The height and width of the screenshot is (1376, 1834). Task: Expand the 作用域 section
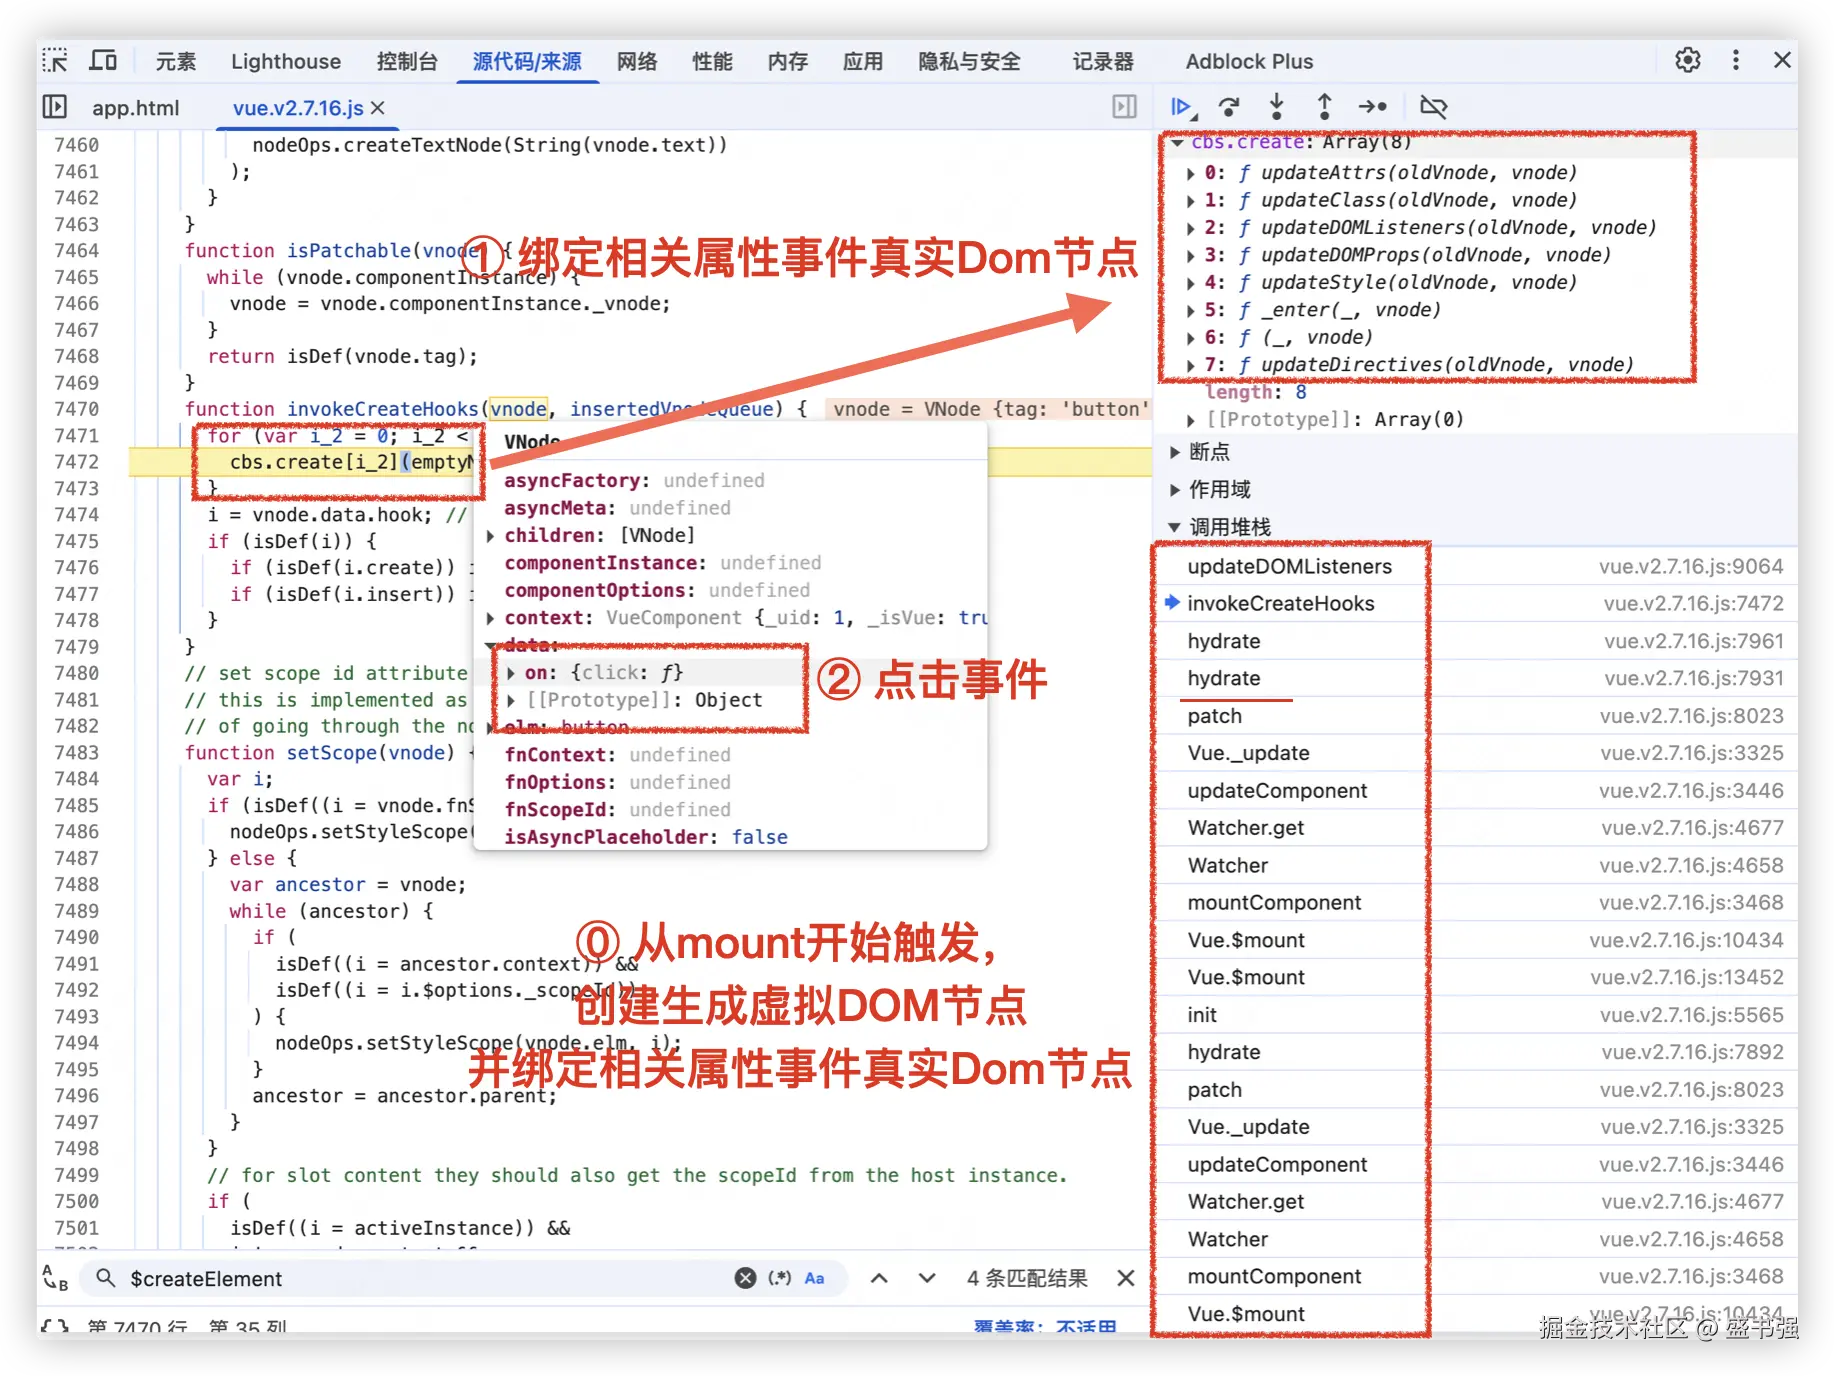pyautogui.click(x=1176, y=490)
